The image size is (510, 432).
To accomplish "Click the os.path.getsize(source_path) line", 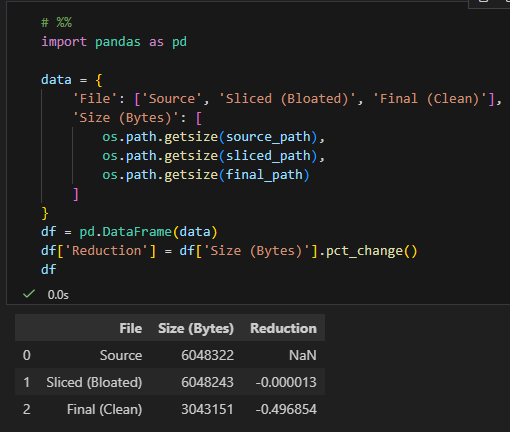I will (213, 137).
